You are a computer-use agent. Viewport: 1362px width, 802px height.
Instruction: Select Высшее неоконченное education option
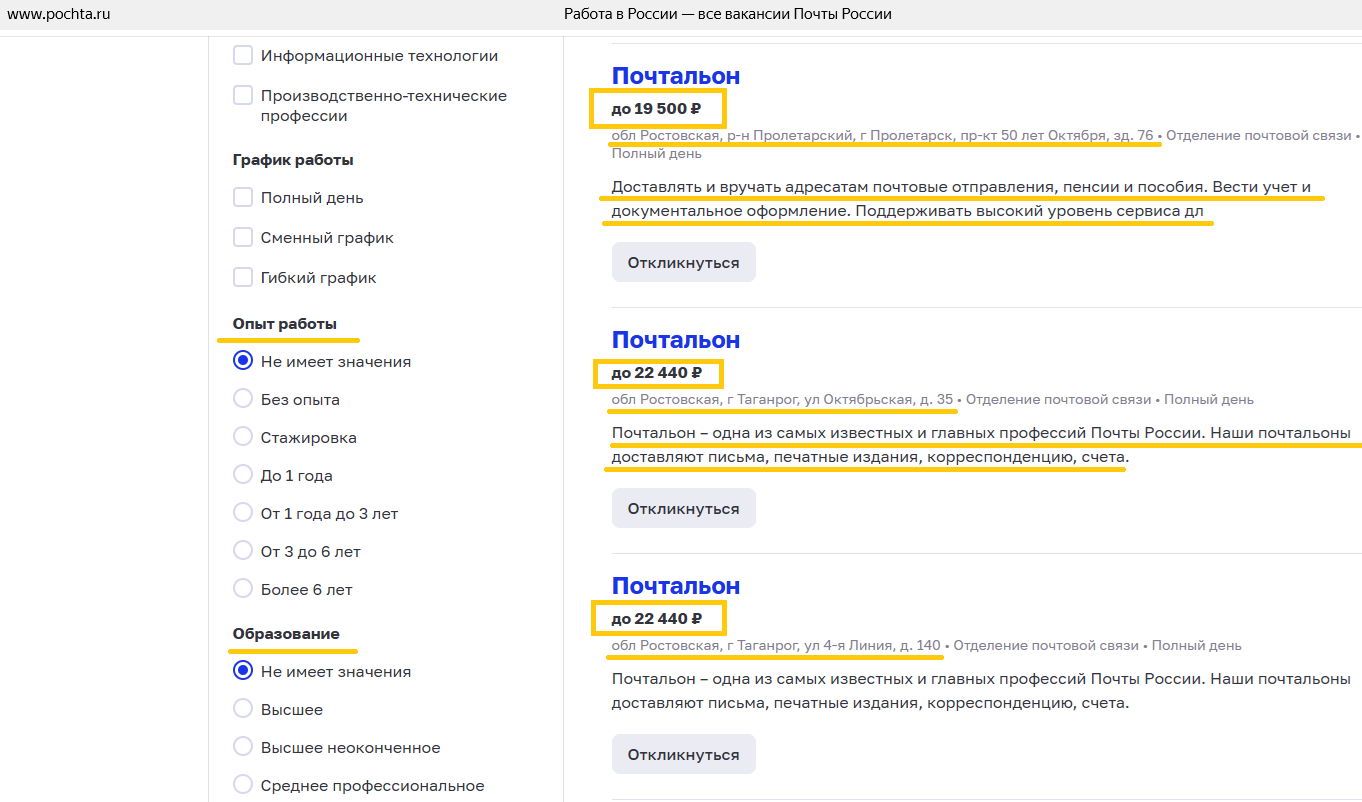click(243, 747)
